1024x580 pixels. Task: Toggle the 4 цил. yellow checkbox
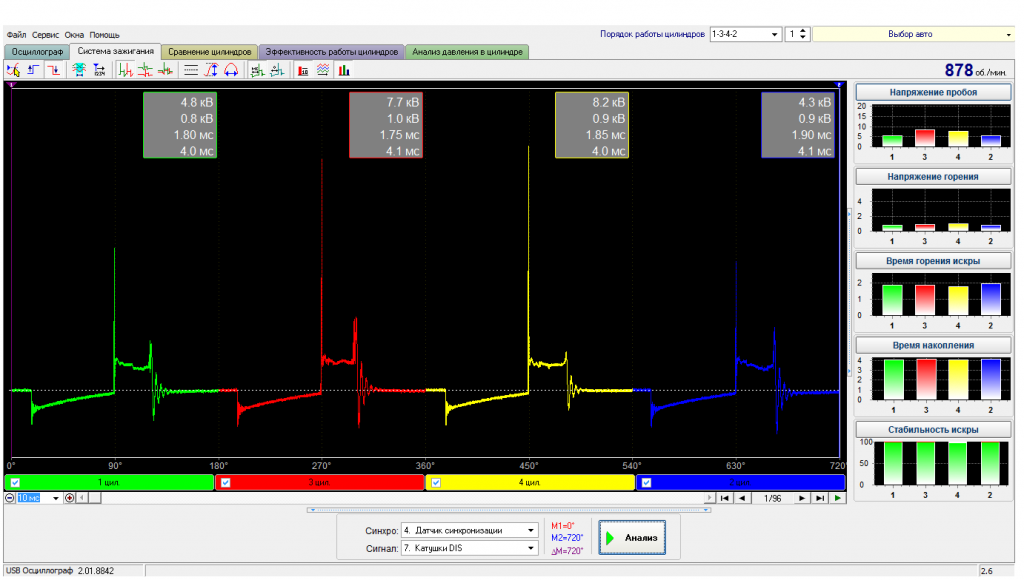pos(436,483)
